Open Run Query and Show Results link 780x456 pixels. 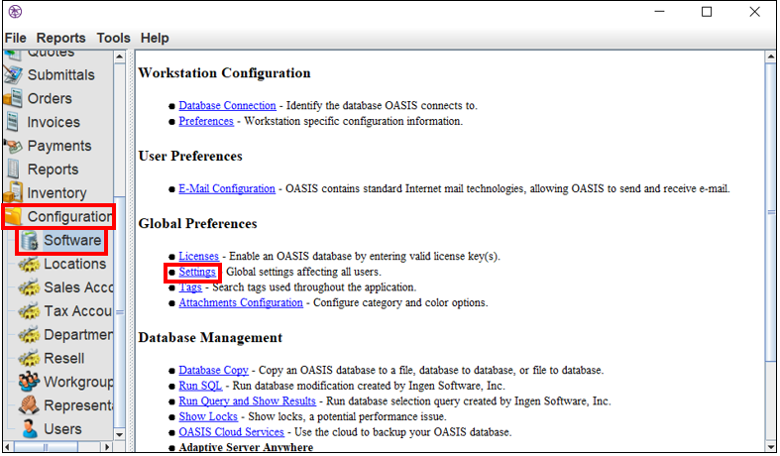(x=247, y=401)
